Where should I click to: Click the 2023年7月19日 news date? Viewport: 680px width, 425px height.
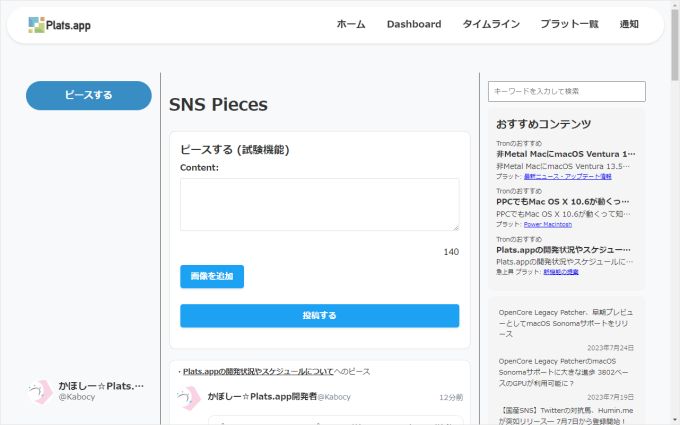[x=610, y=397]
